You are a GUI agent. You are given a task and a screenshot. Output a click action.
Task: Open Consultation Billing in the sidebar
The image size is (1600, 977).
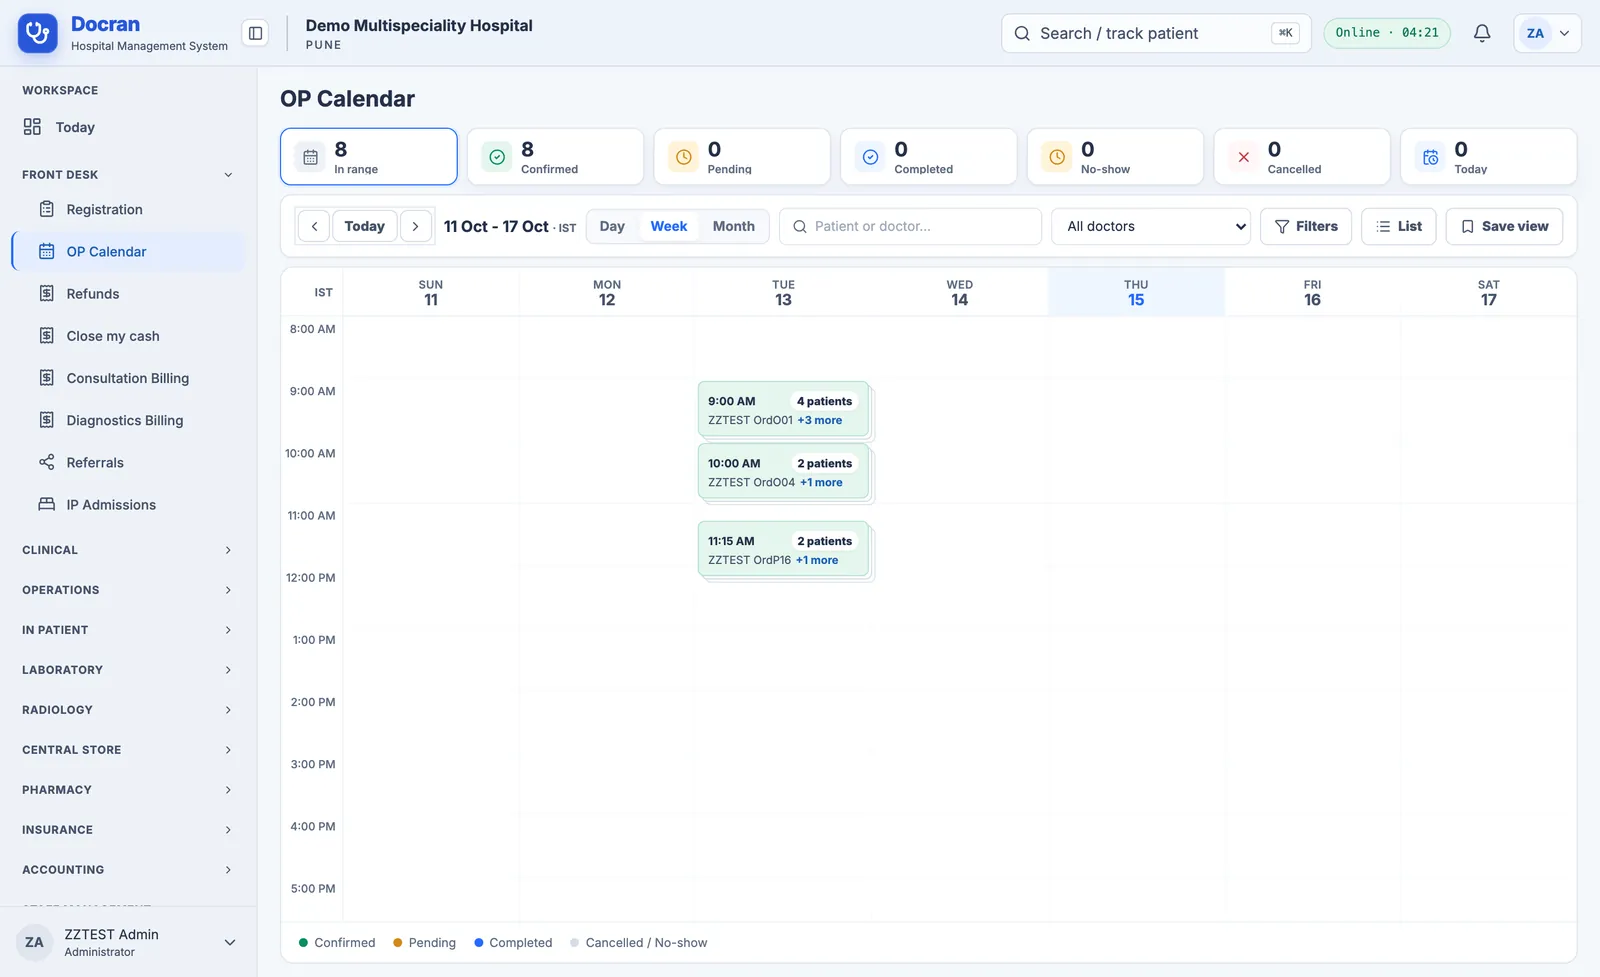point(127,378)
